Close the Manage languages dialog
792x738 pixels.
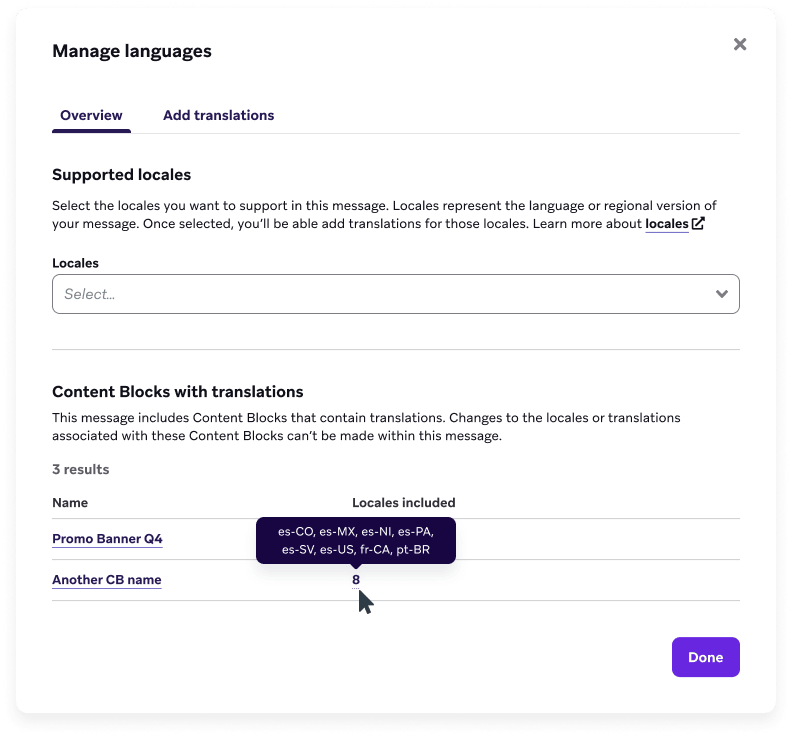740,44
